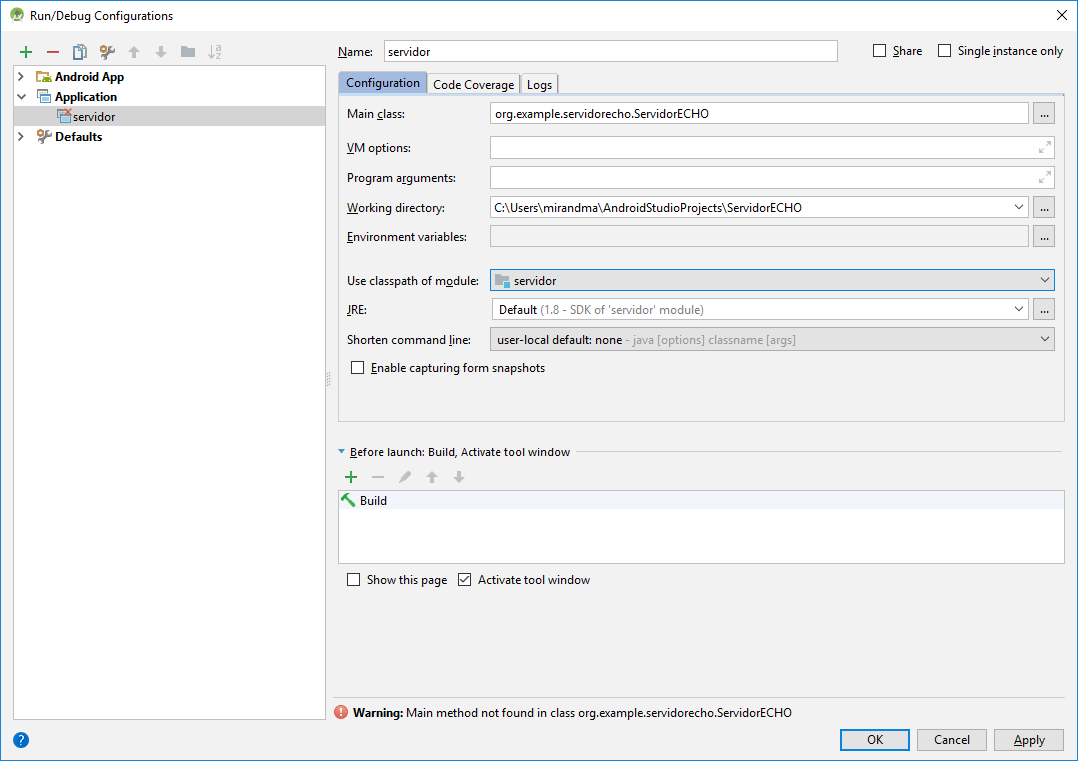Expand the Android App tree node
The height and width of the screenshot is (761, 1078).
(21, 77)
